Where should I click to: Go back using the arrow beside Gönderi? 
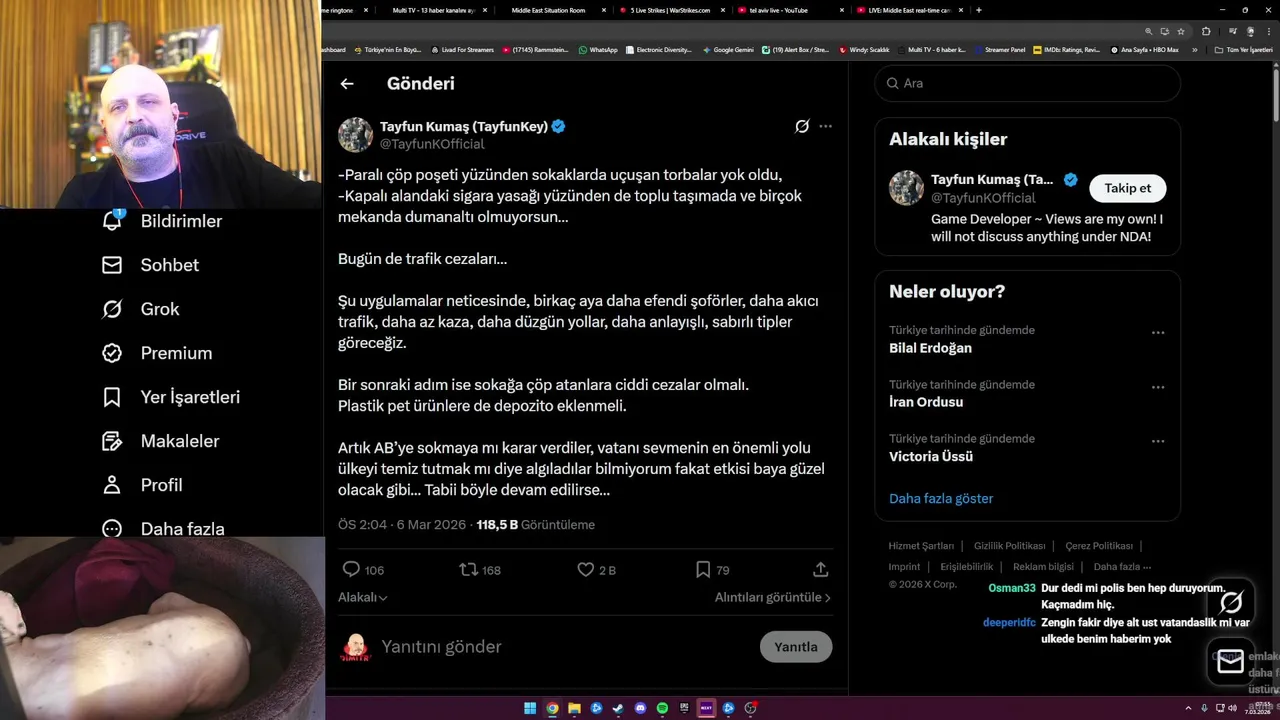347,84
